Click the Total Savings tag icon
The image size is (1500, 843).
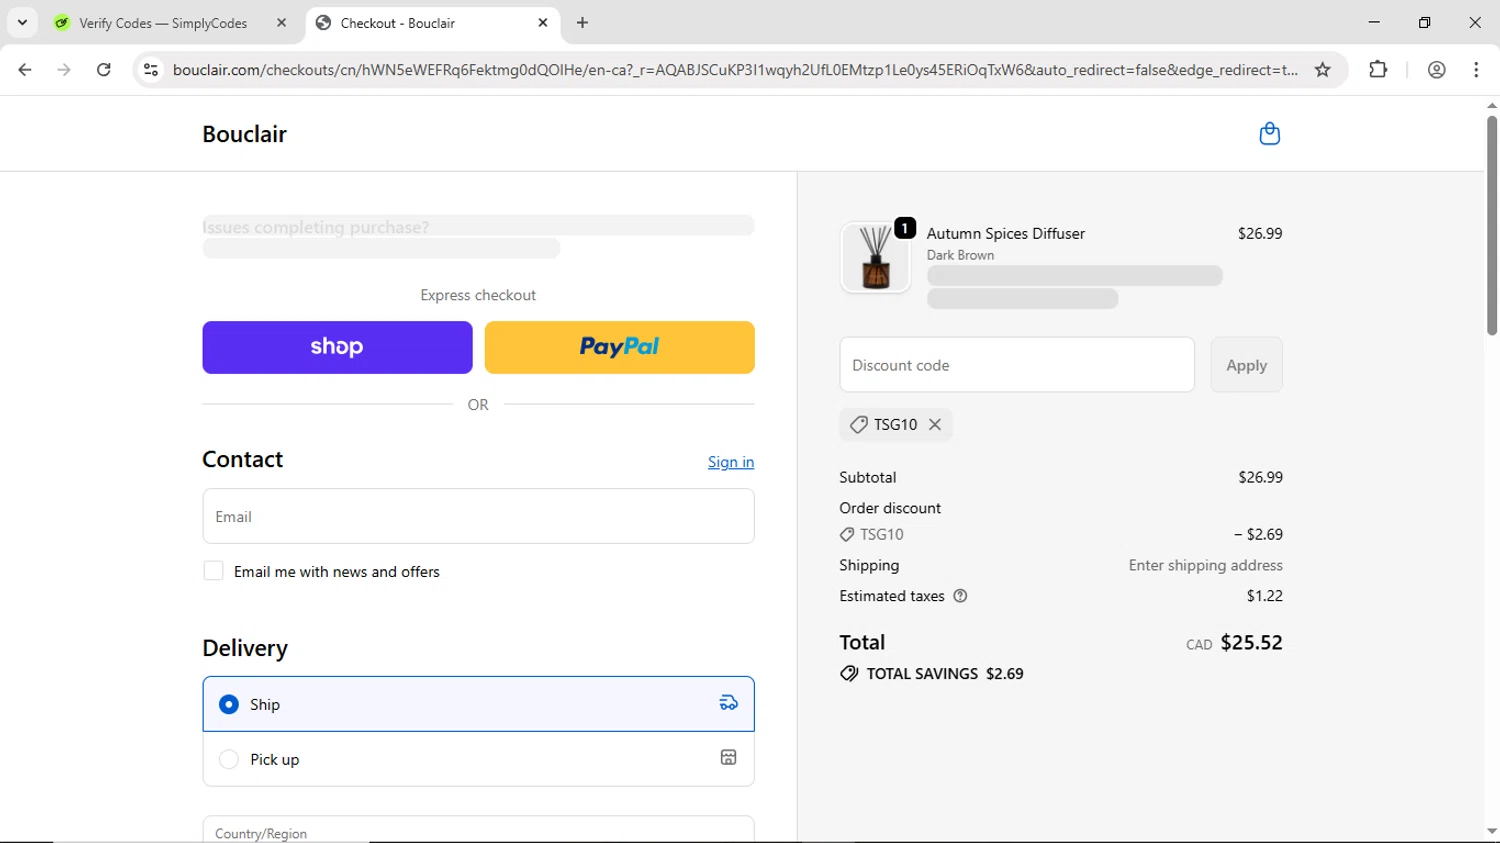[849, 673]
